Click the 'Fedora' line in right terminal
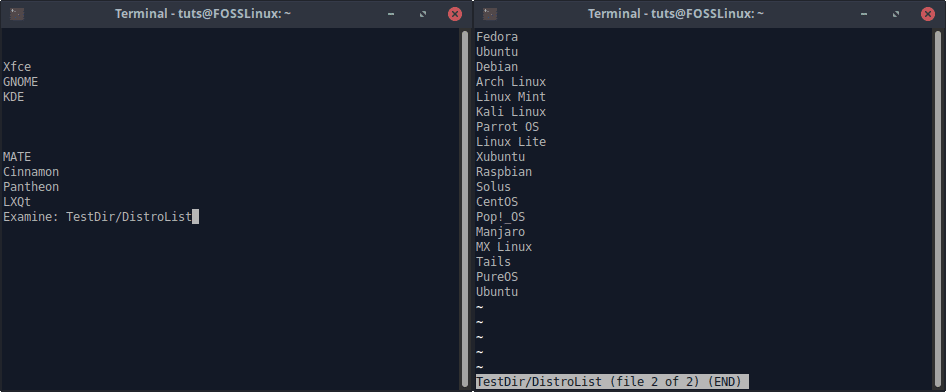 click(497, 37)
